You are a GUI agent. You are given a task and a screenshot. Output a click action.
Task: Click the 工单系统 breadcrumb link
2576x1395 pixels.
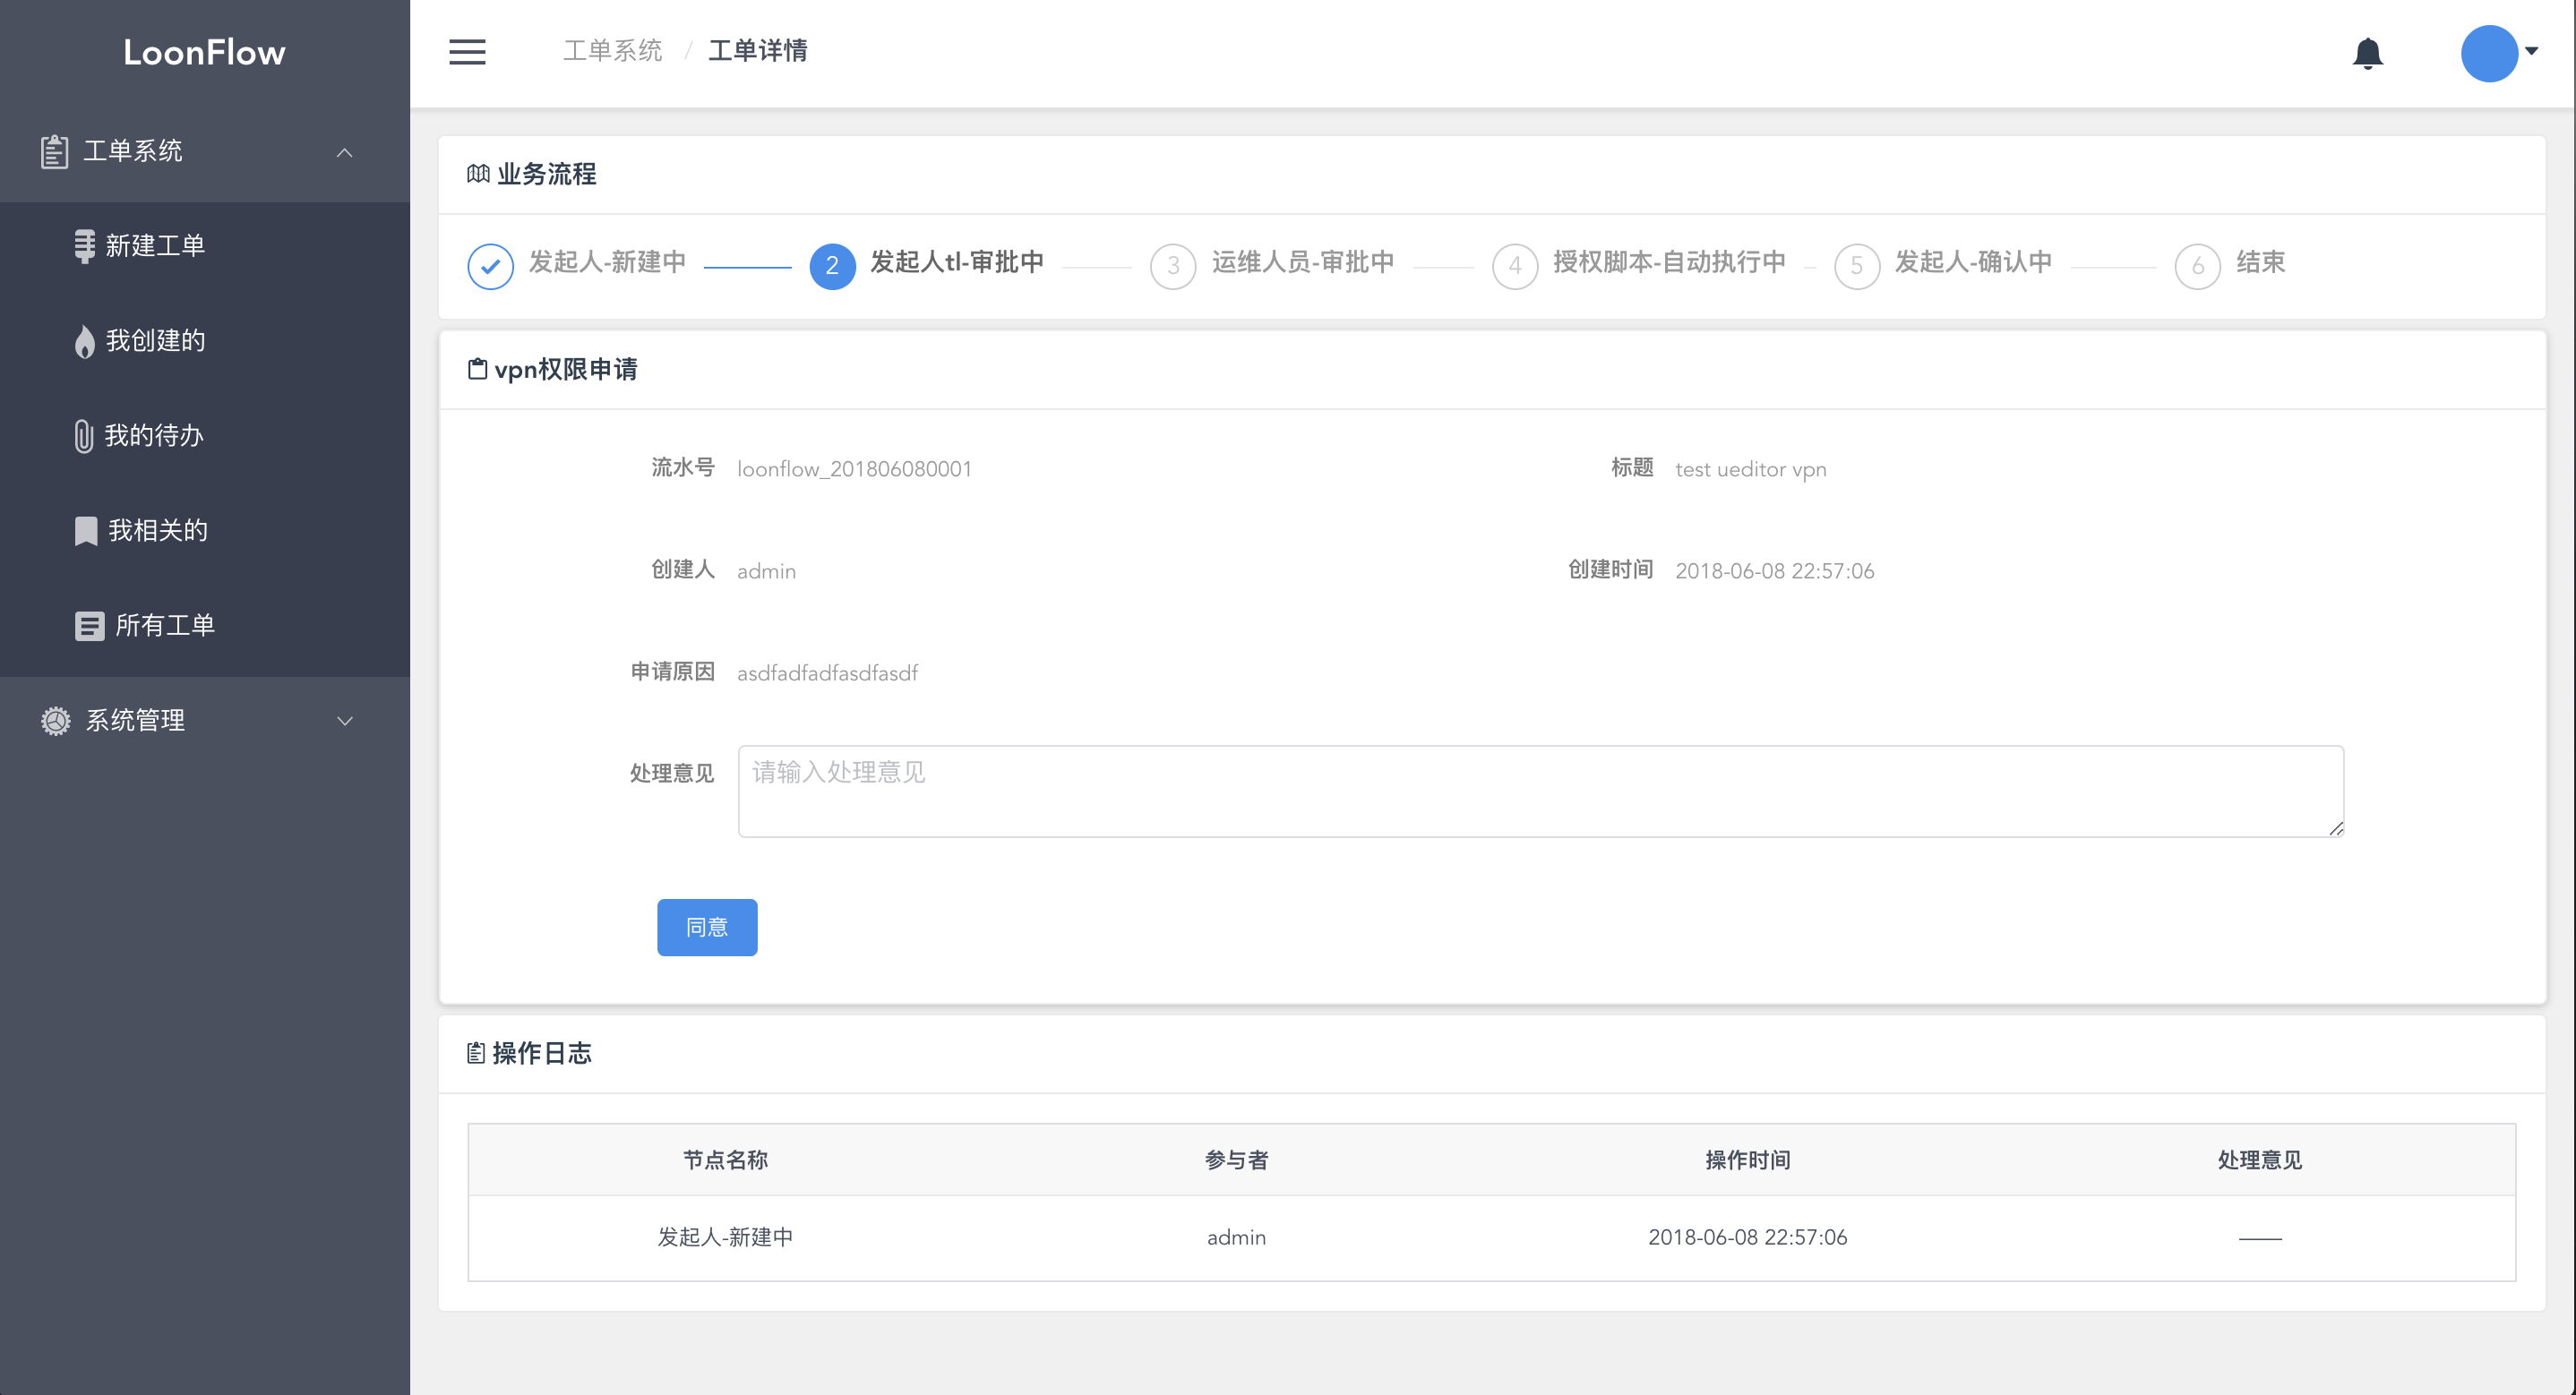pyautogui.click(x=612, y=51)
